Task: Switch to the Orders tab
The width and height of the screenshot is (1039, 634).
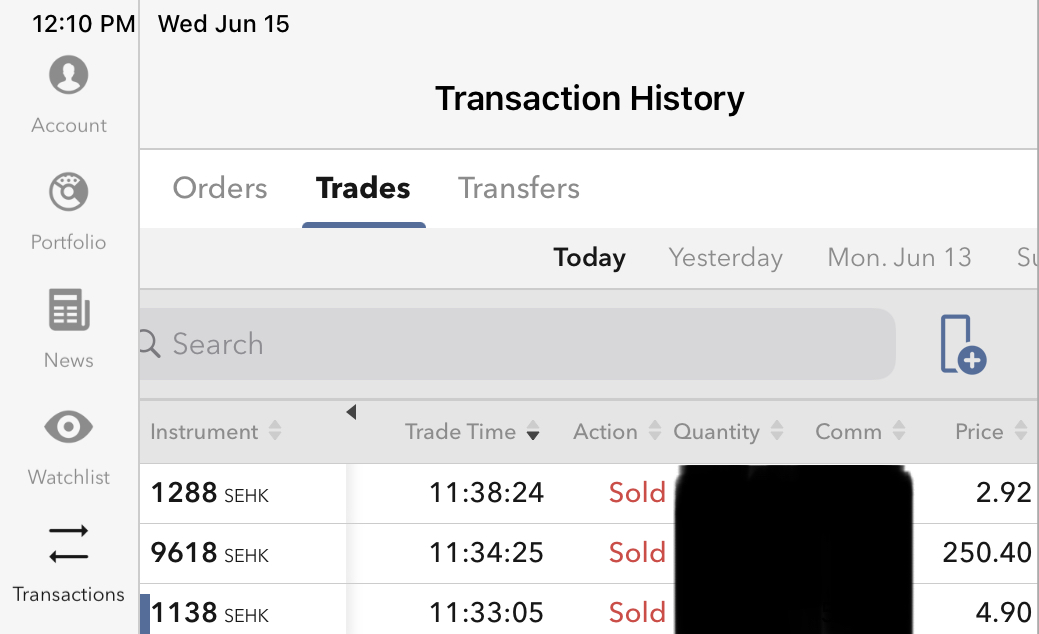Action: tap(220, 188)
